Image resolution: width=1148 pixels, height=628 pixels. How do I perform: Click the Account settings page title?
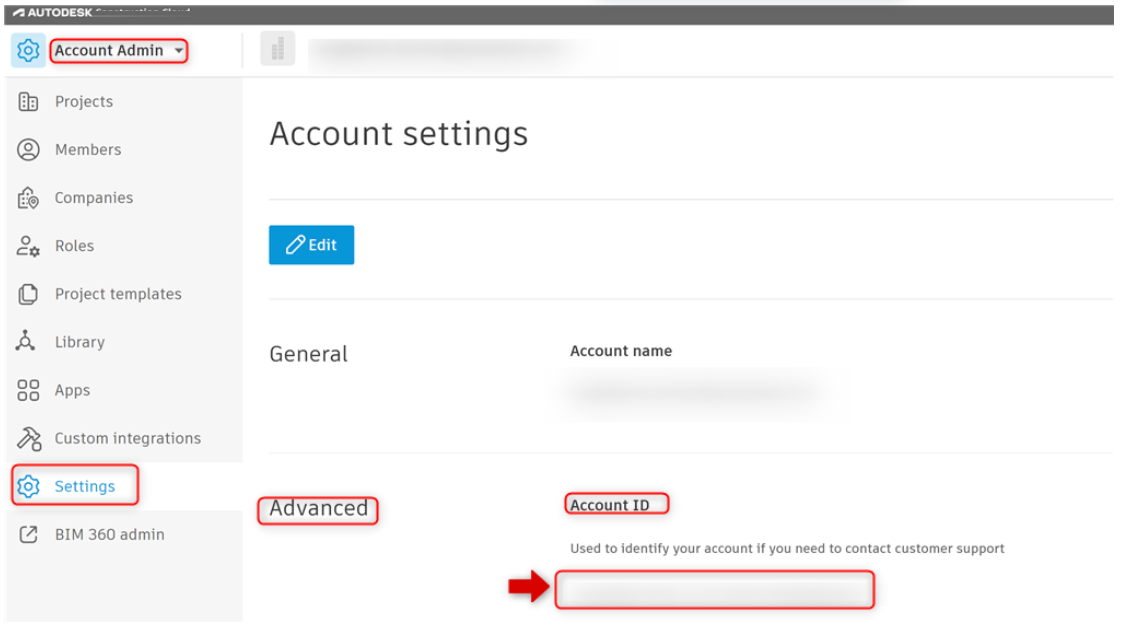click(x=398, y=134)
